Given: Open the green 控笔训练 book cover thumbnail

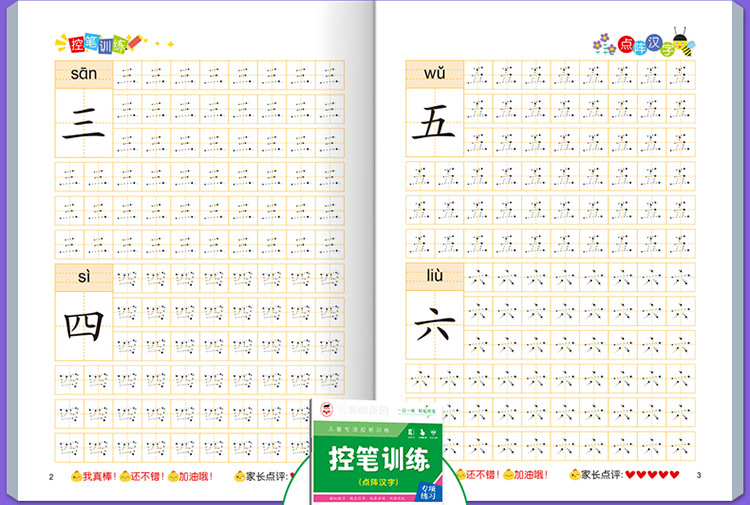Looking at the screenshot, I should point(377,451).
